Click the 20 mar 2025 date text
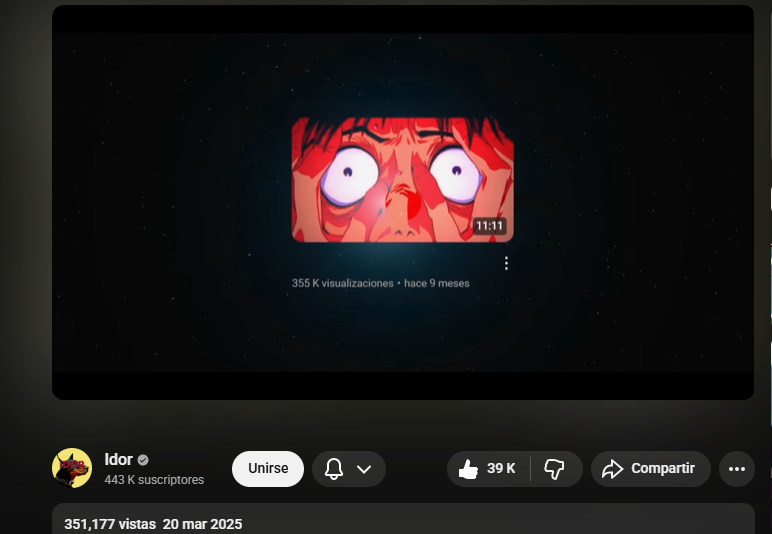Screen dimensions: 772x534 tap(202, 524)
